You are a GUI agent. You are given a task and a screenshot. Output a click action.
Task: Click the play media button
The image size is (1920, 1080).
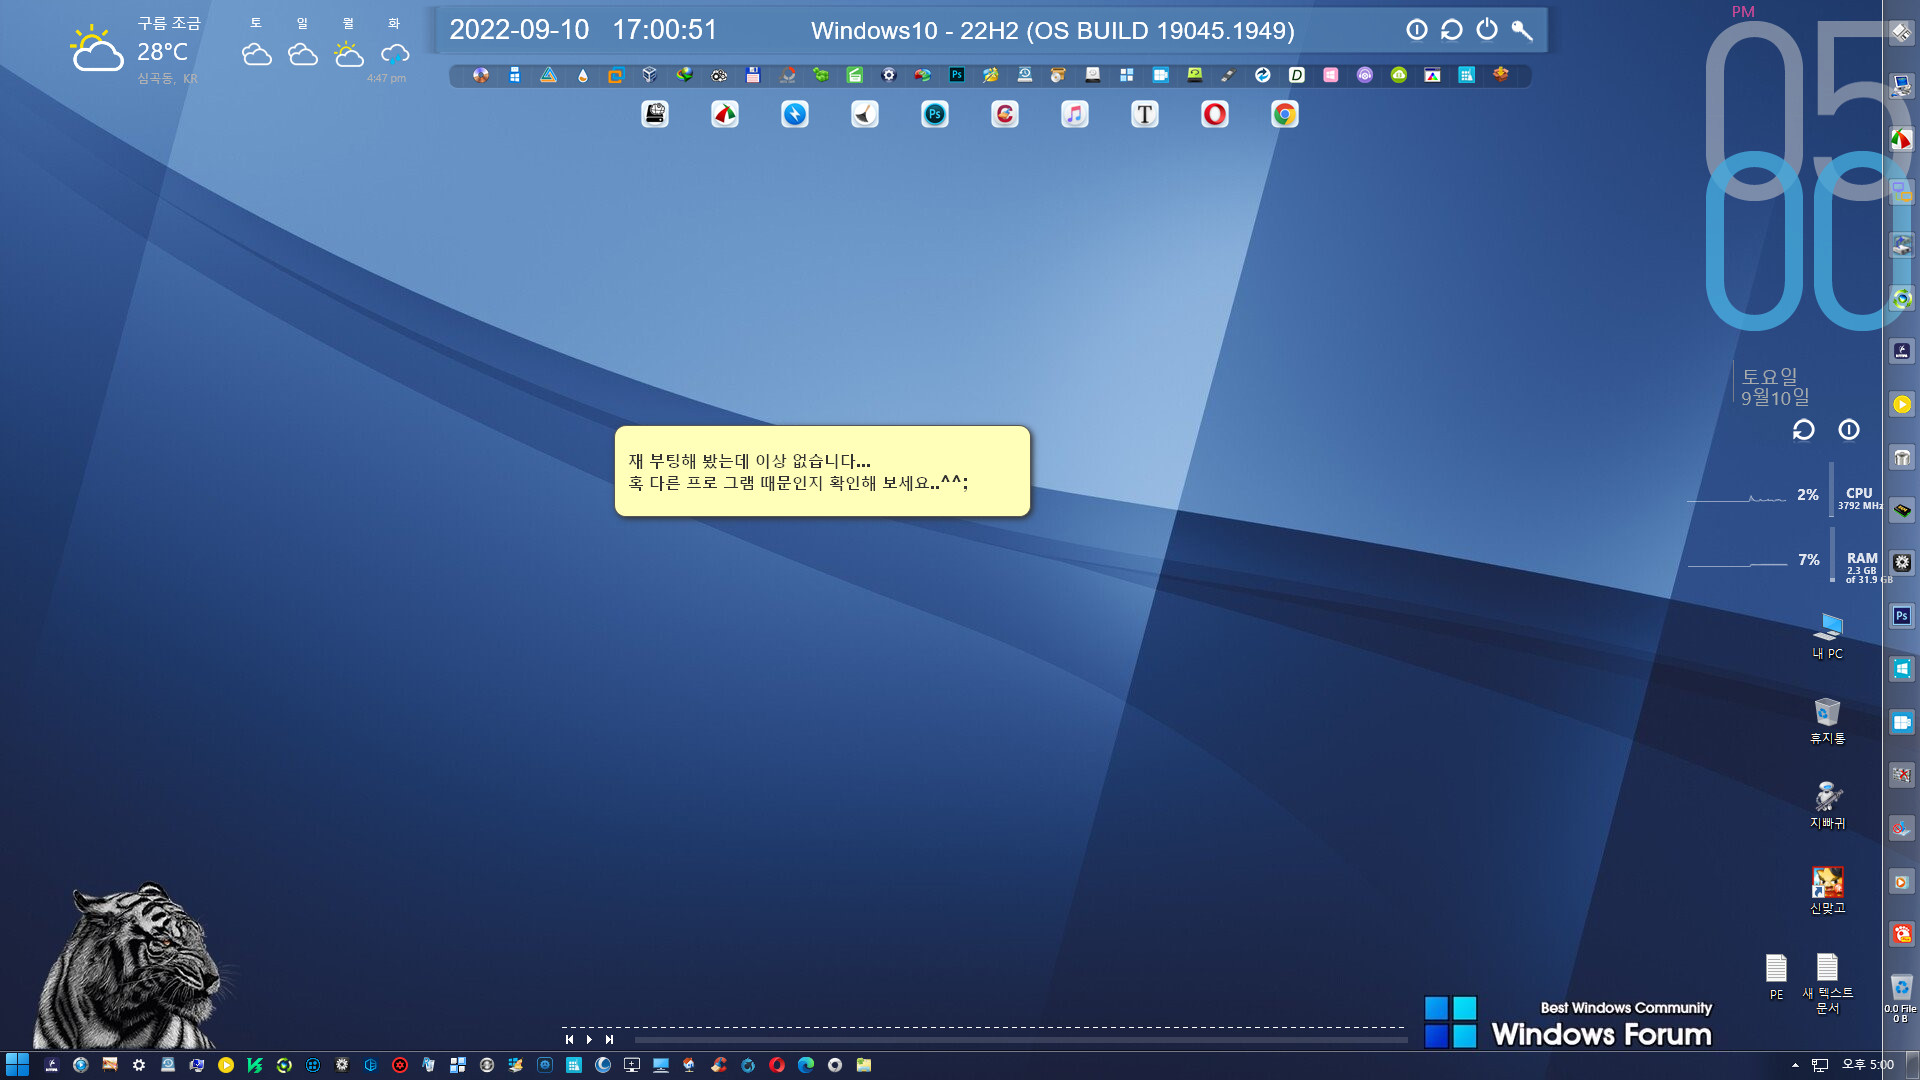(589, 1040)
